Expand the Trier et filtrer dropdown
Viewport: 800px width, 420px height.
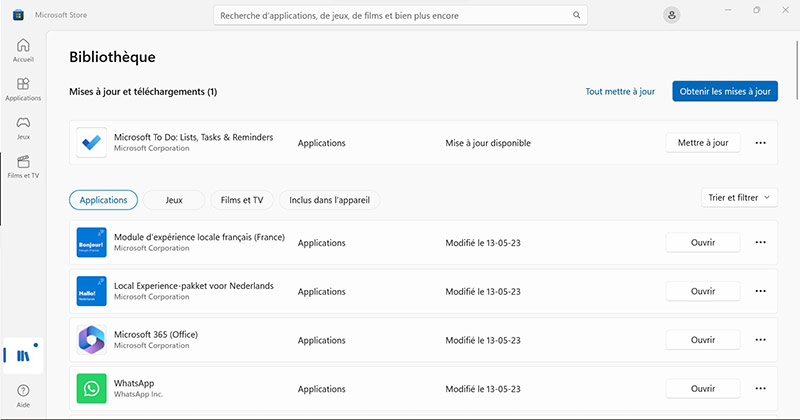739,198
